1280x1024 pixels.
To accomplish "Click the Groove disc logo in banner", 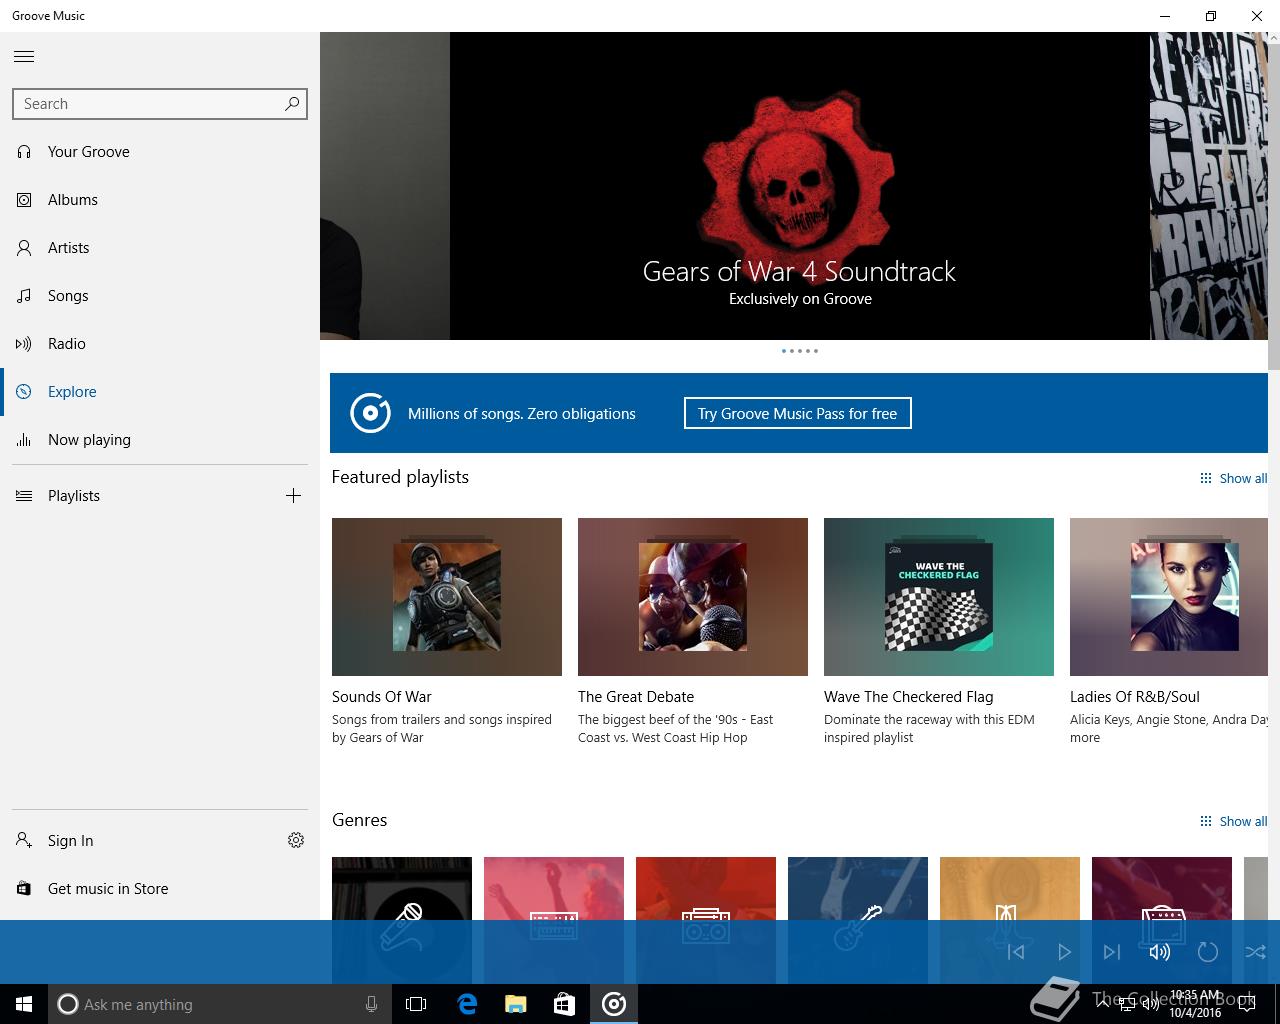I will tap(370, 414).
